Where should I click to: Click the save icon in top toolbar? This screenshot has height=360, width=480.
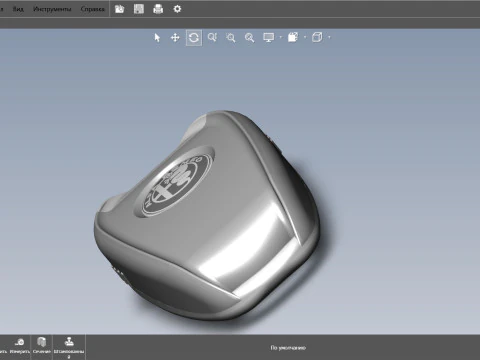[139, 9]
